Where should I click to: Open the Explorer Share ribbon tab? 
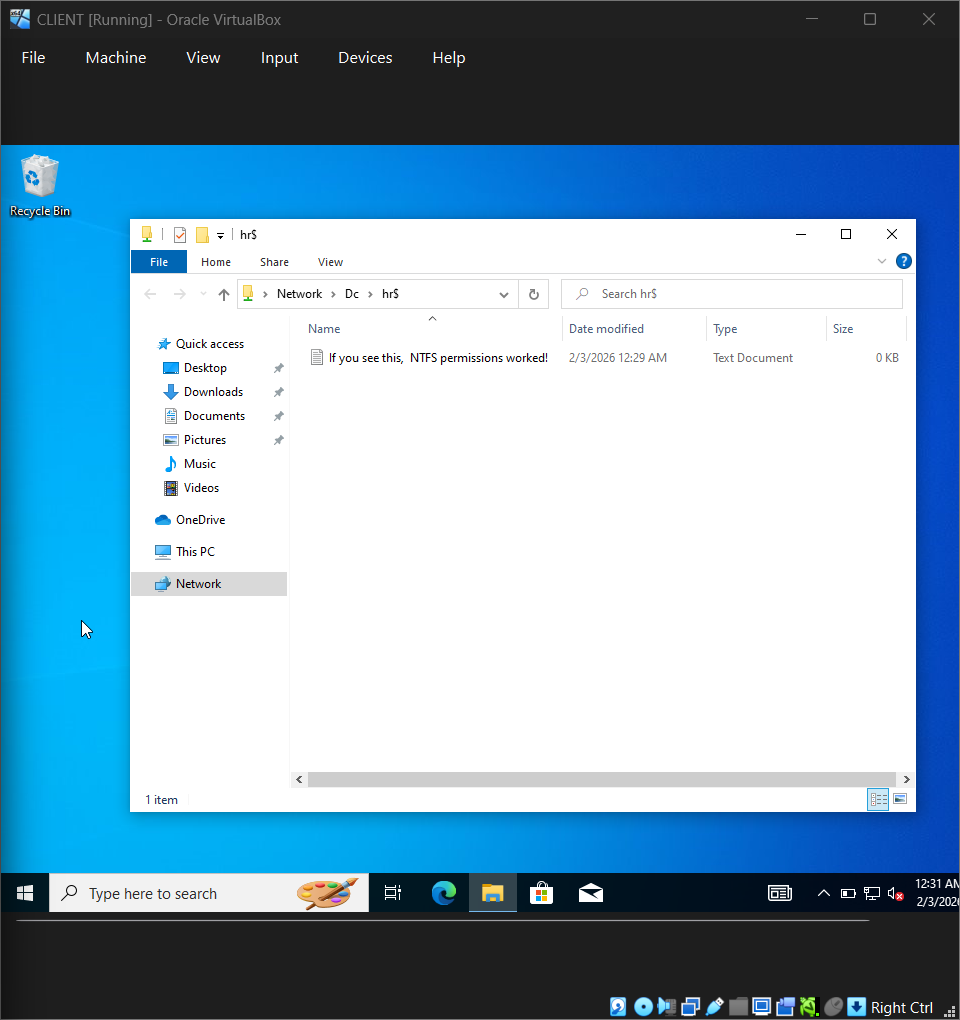[x=274, y=262]
